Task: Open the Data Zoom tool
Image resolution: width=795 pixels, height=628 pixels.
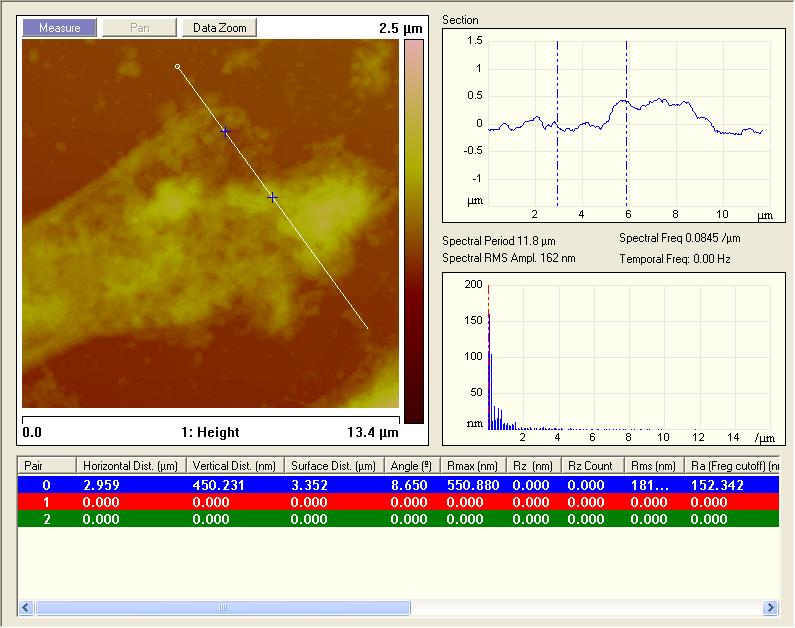Action: point(219,28)
